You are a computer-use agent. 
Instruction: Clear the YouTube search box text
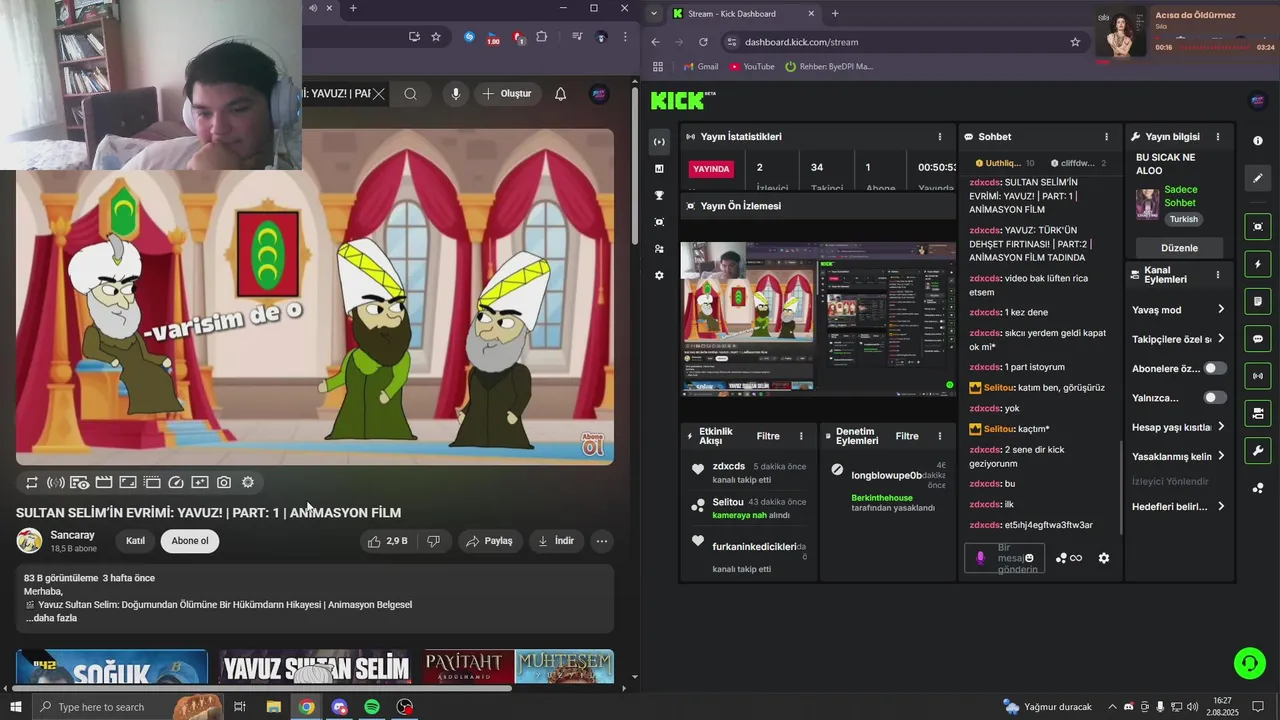coord(378,94)
